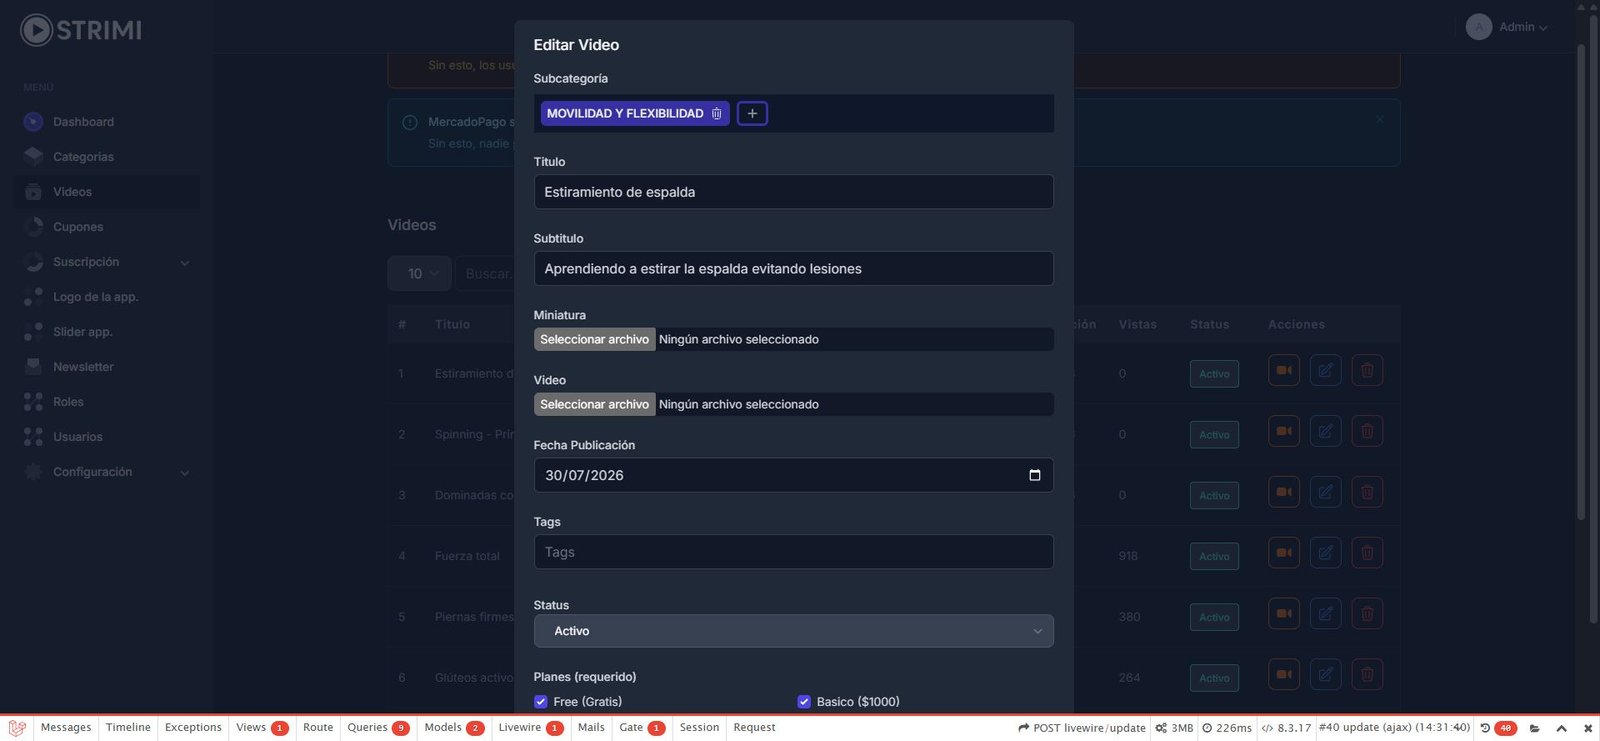Choose a Miniatura file with Seleccionar archivo
Image resolution: width=1600 pixels, height=741 pixels.
(595, 340)
